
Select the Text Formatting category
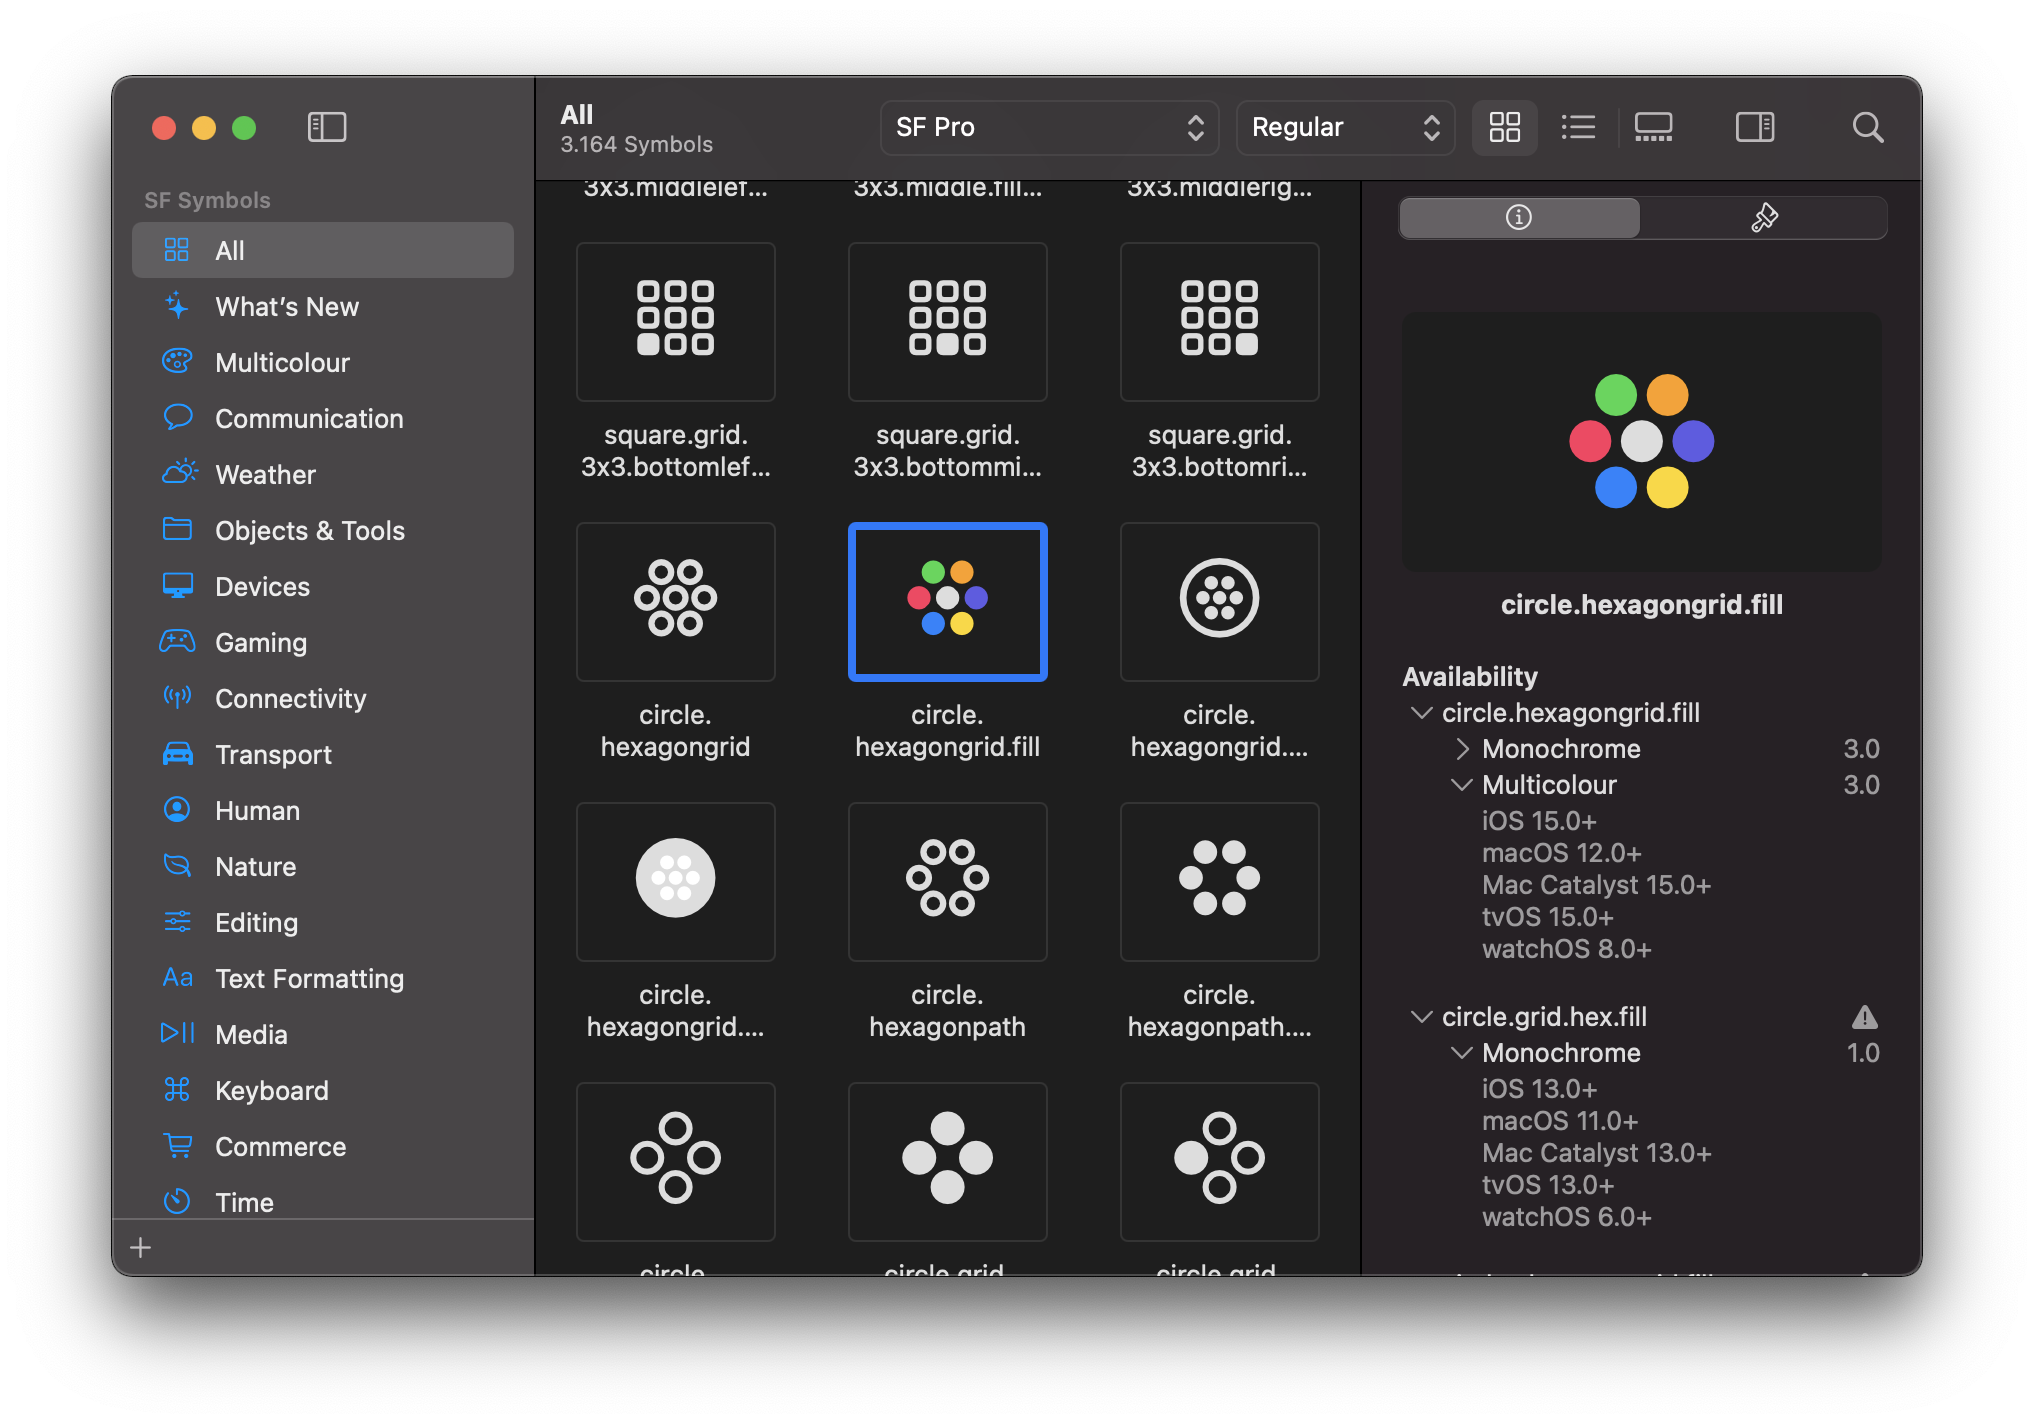coord(310,978)
